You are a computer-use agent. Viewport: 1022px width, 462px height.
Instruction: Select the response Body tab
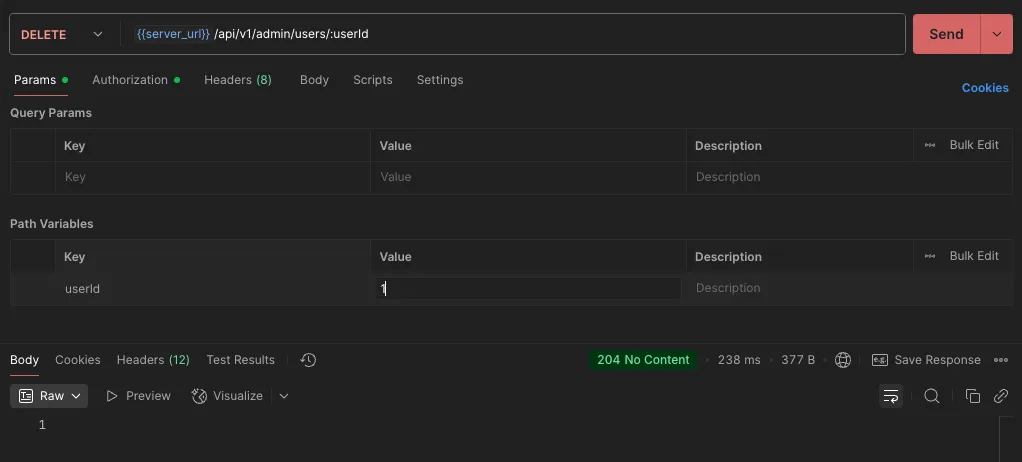tap(25, 360)
